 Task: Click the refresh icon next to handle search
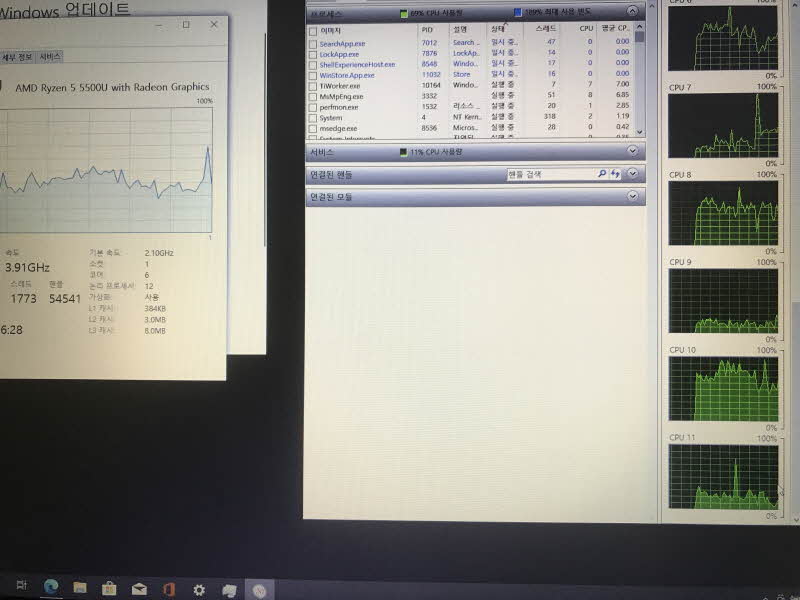[x=615, y=174]
